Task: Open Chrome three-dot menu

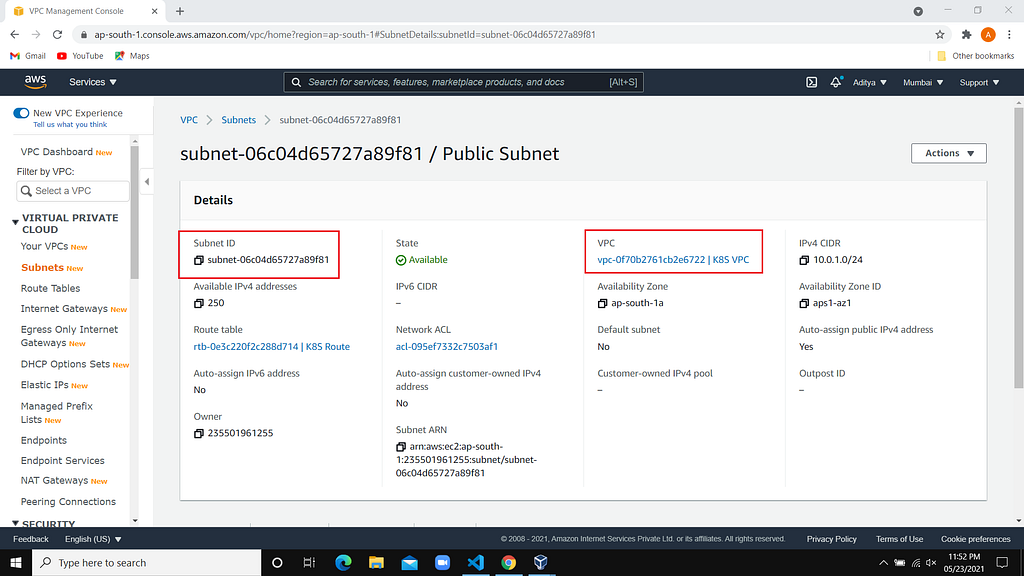Action: coord(1010,35)
